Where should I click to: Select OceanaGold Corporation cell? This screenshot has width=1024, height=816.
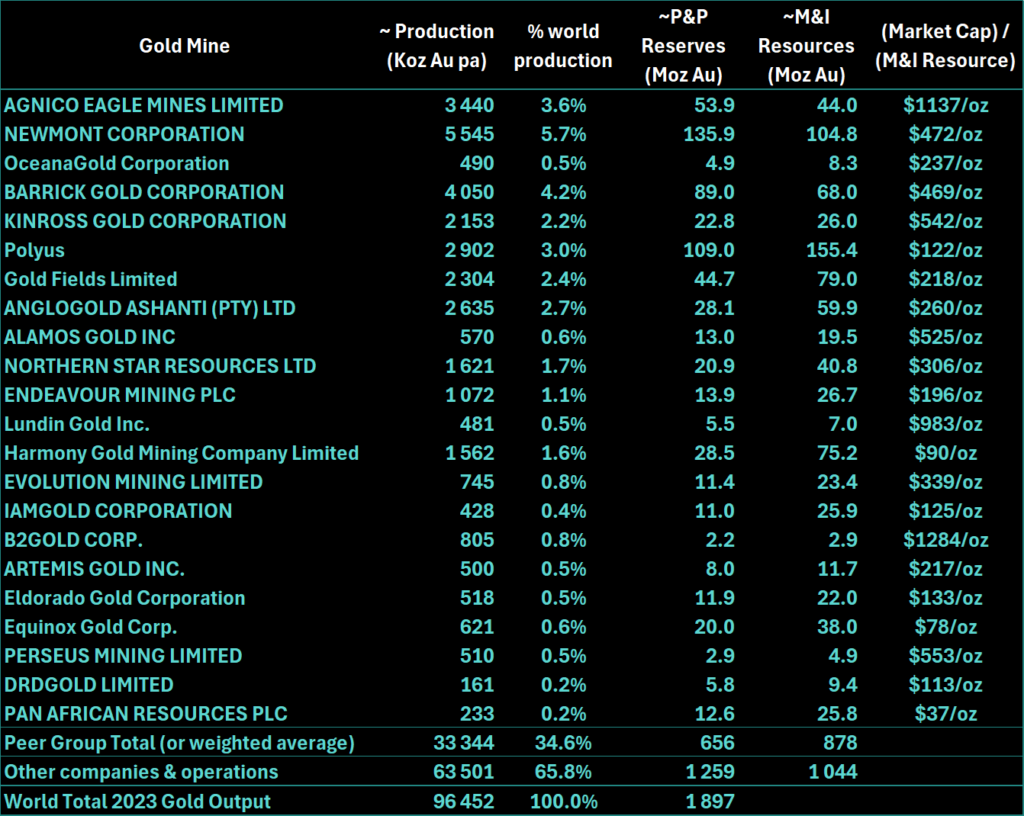tap(117, 163)
